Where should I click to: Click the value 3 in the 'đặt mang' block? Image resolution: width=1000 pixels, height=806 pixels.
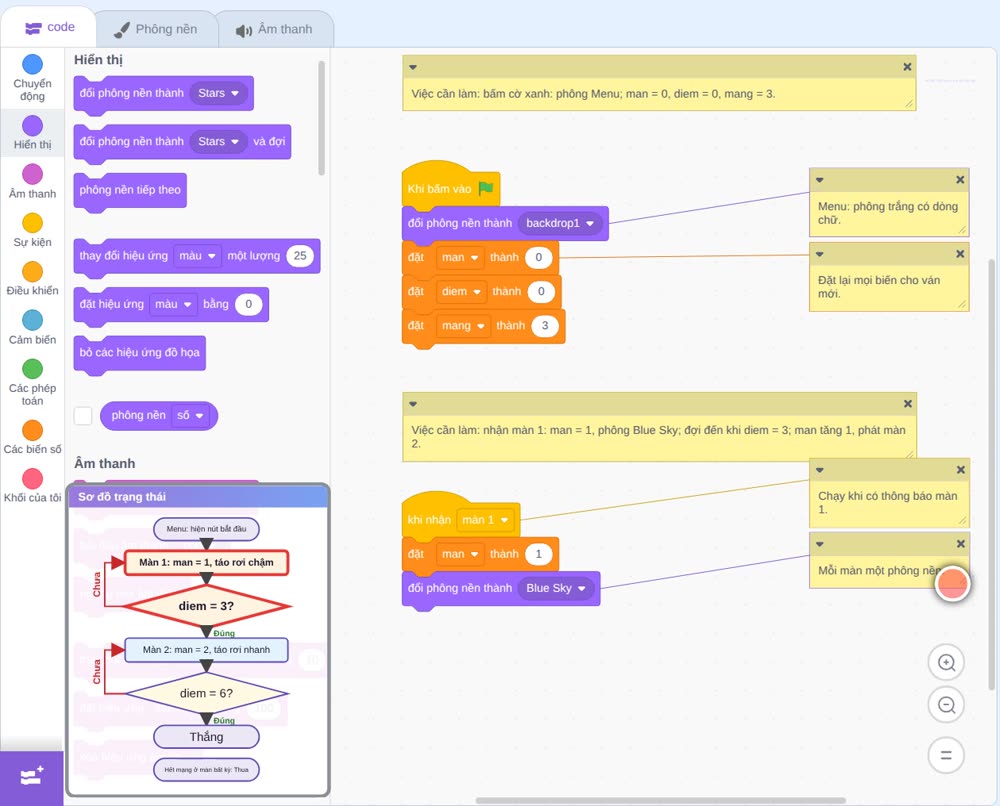545,326
